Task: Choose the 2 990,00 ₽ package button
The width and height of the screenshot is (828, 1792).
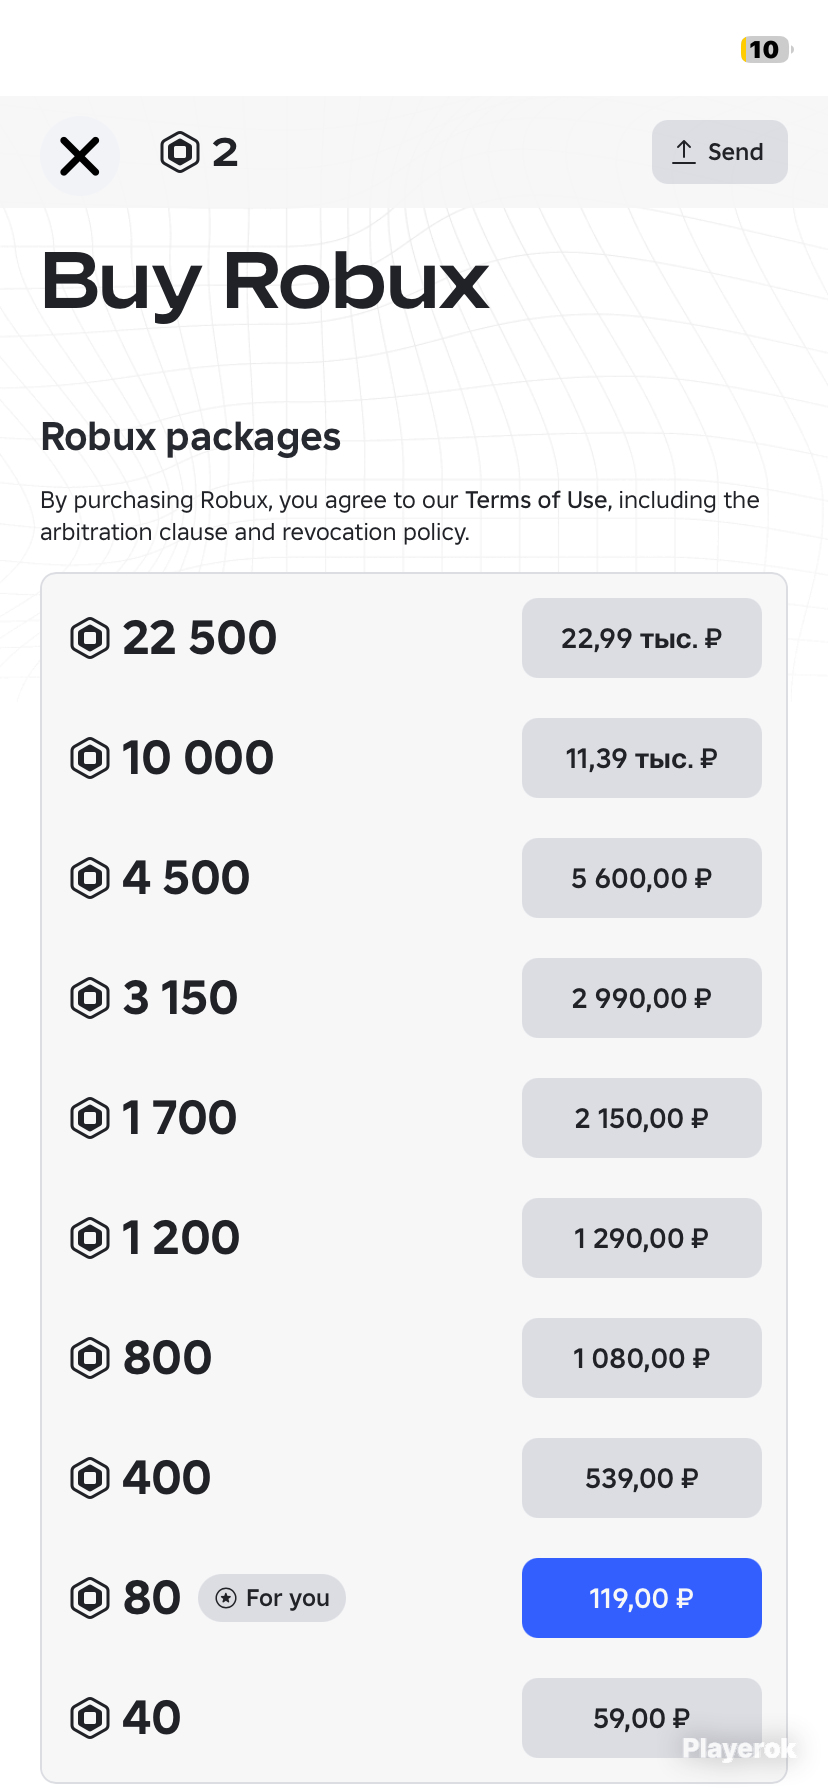Action: (x=642, y=998)
